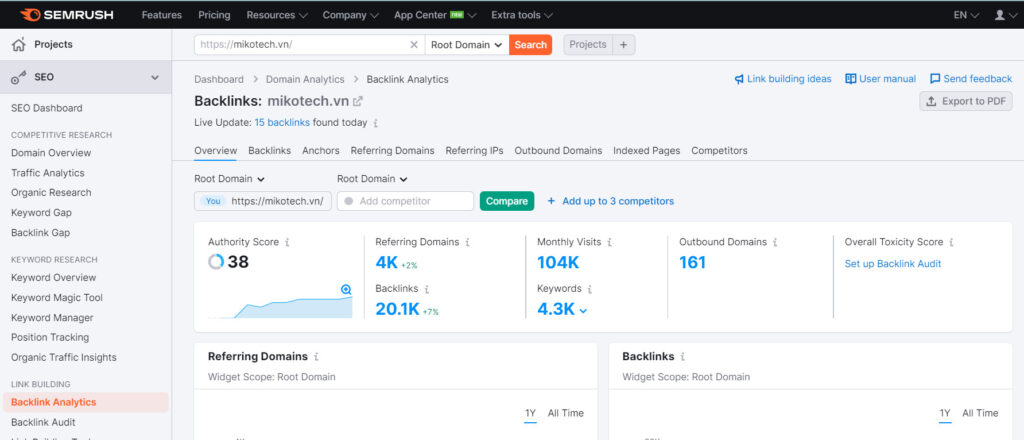Open the Pricing menu item
The height and width of the screenshot is (440, 1024).
[x=214, y=14]
